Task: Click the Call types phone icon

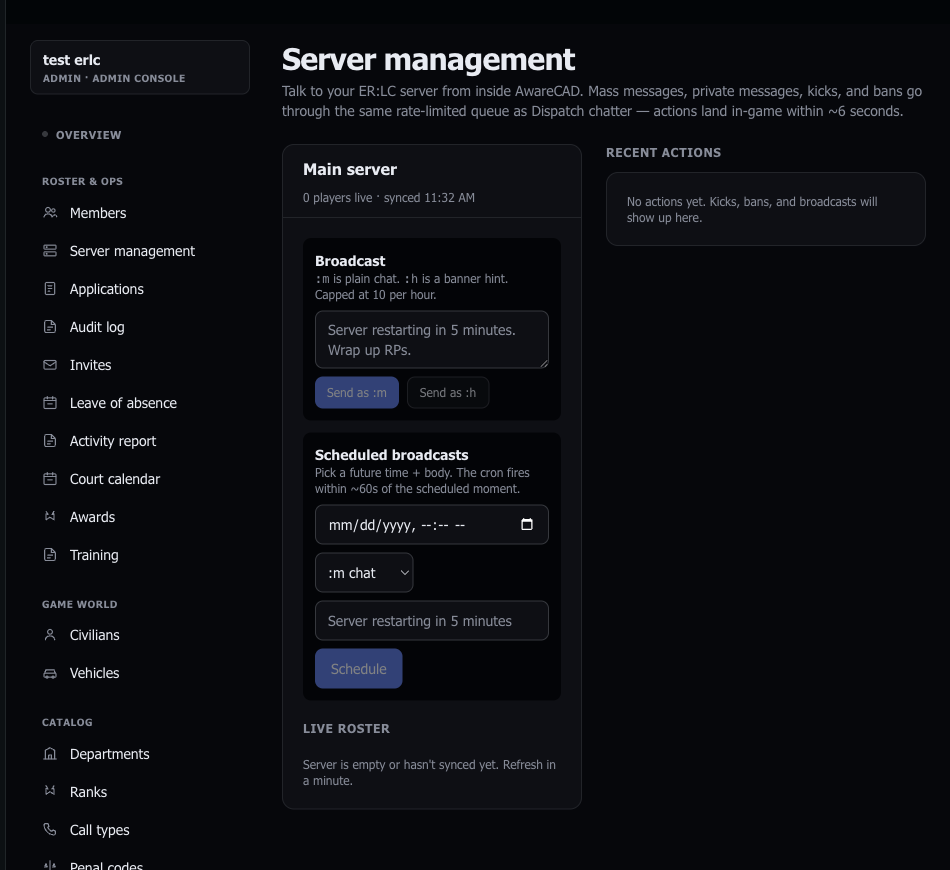Action: tap(50, 829)
